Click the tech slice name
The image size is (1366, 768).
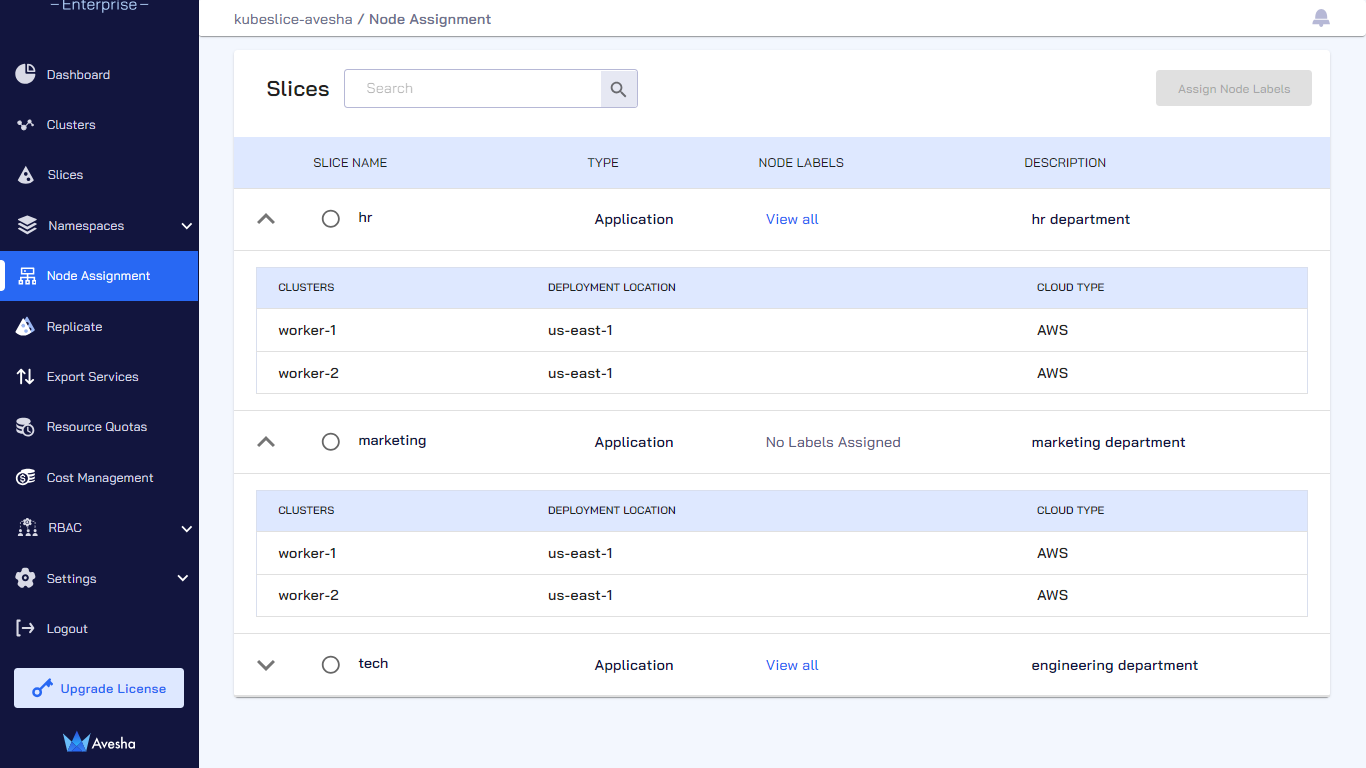(x=373, y=663)
